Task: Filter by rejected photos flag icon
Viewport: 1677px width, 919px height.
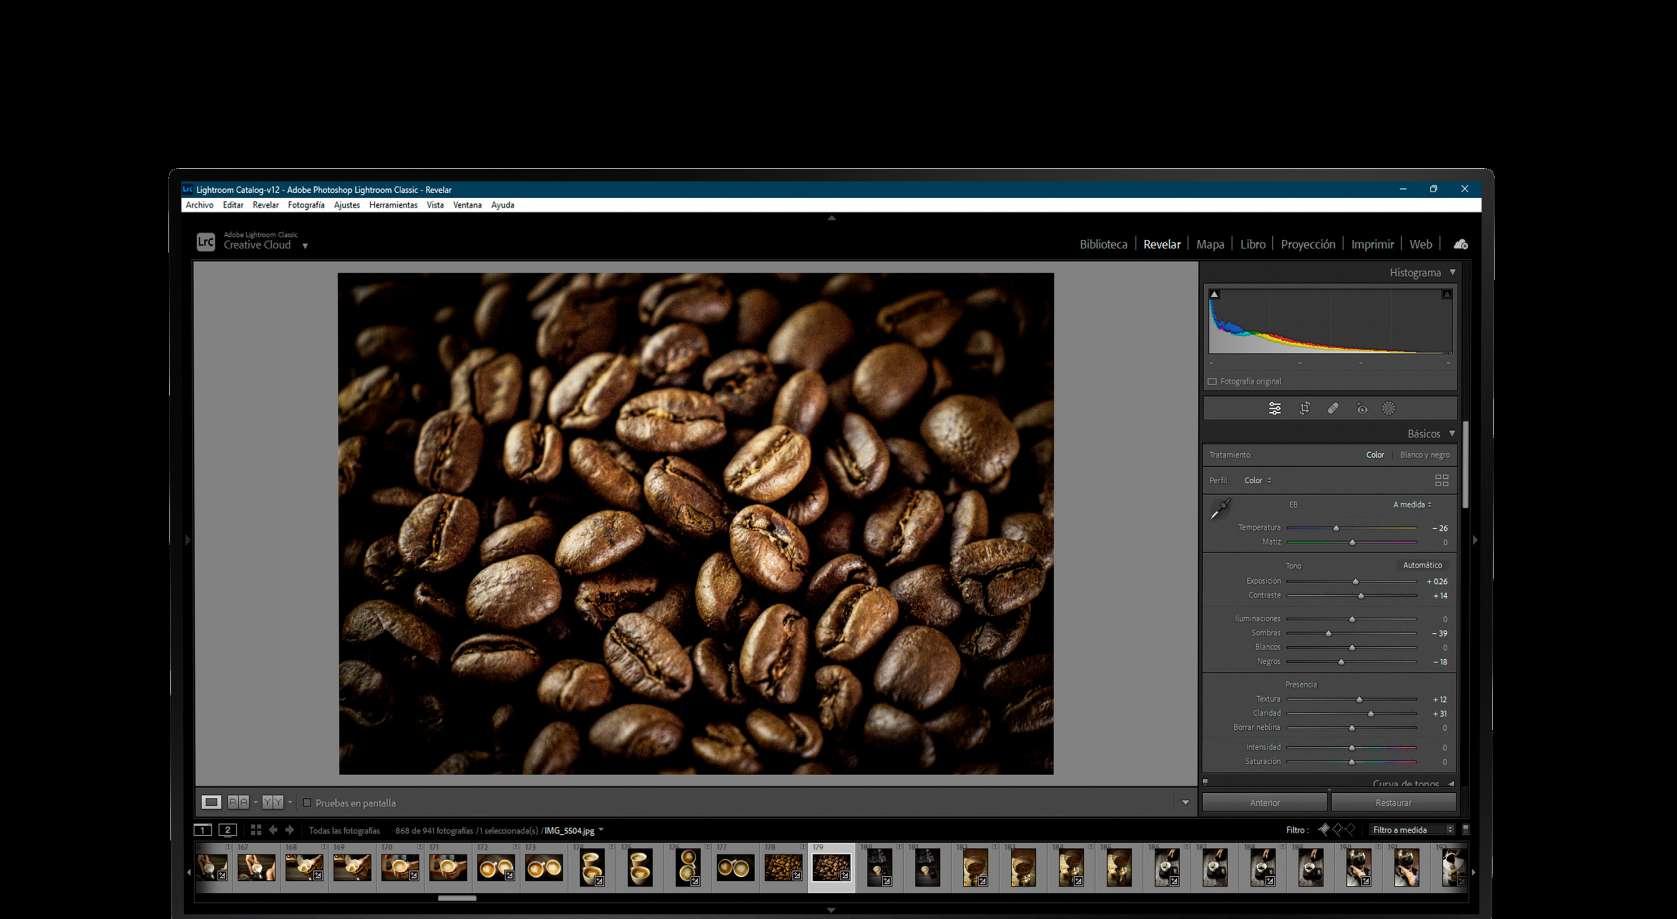Action: click(1350, 830)
